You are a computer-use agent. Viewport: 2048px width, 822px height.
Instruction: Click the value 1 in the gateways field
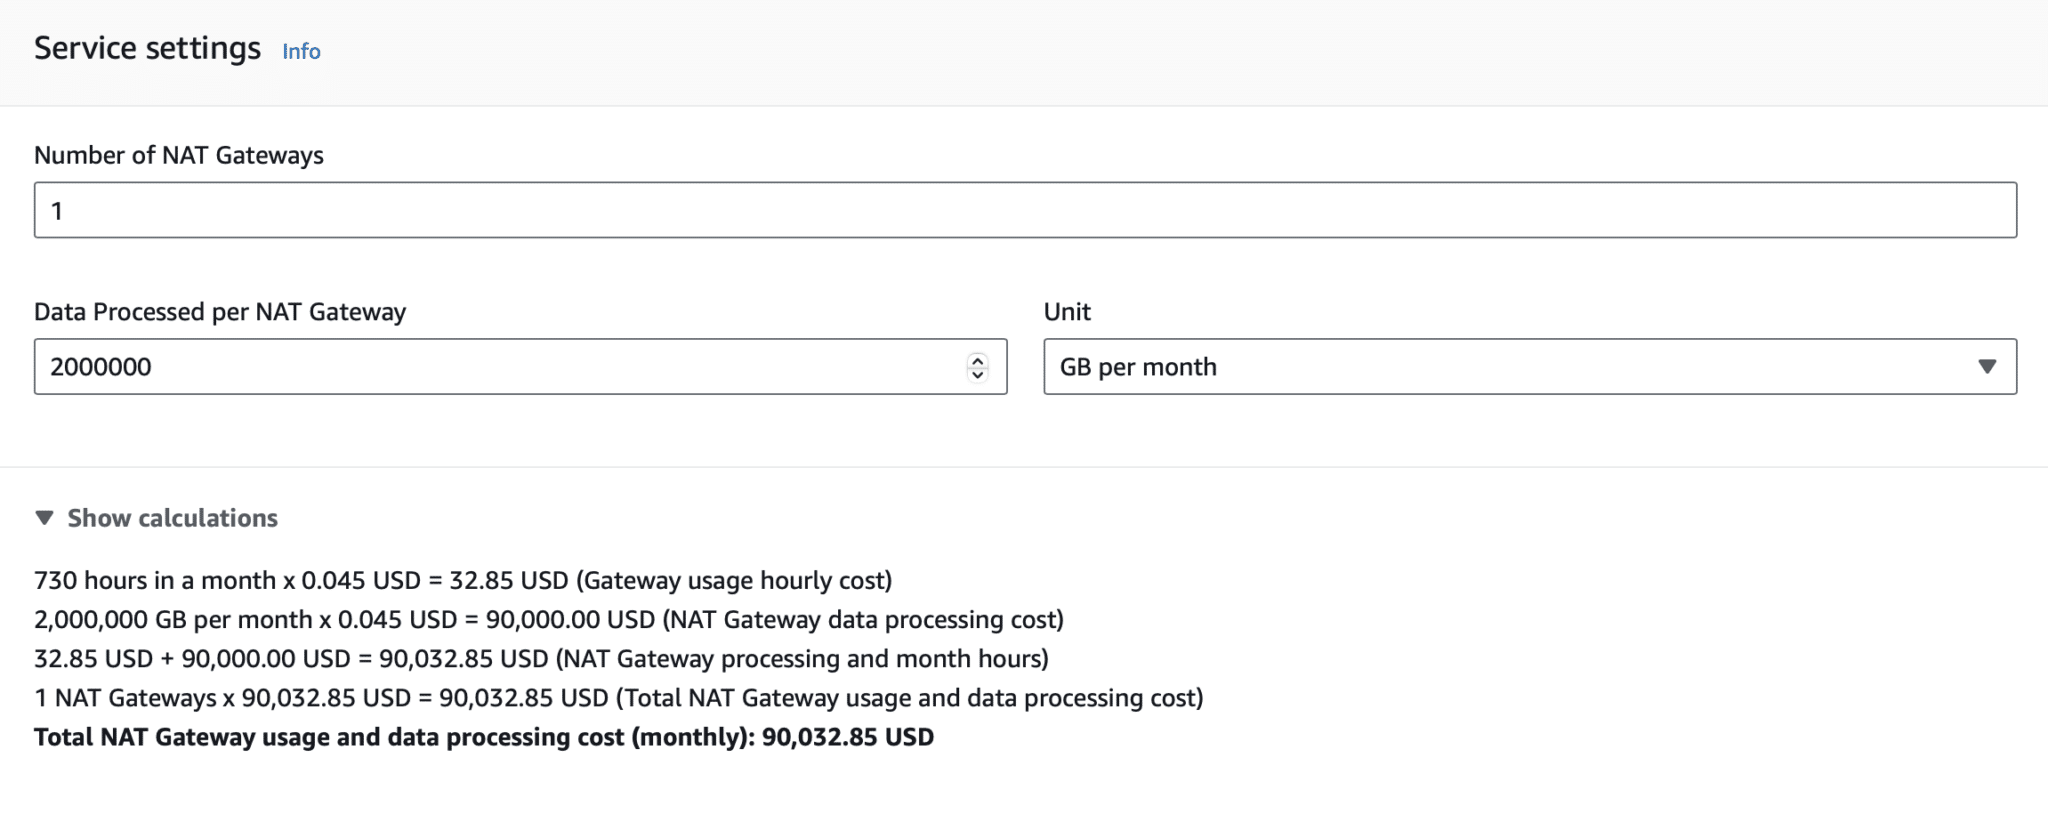[58, 210]
